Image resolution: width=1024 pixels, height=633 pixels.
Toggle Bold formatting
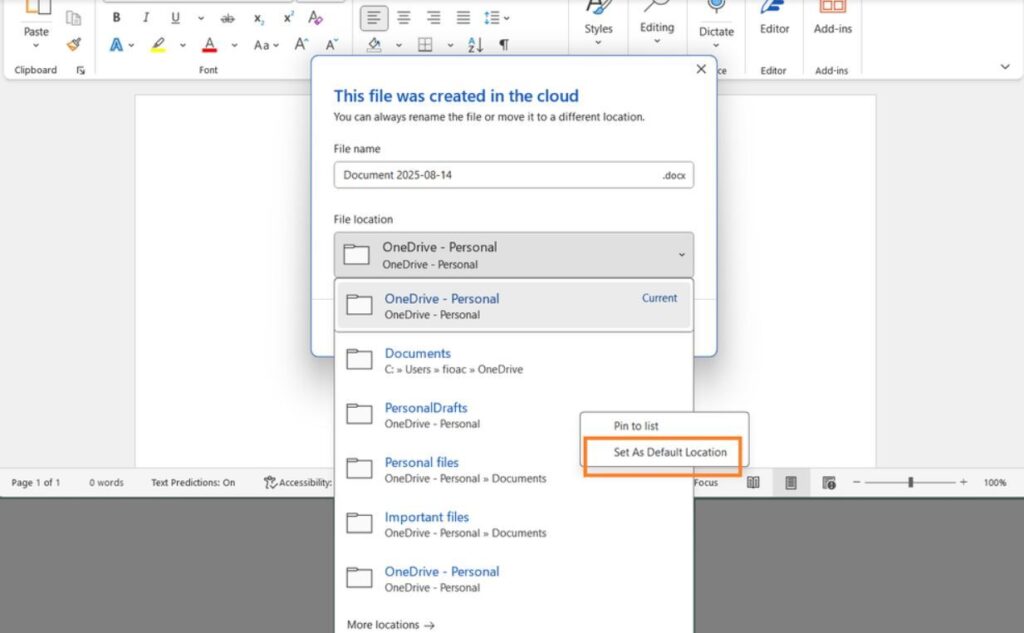coord(116,18)
